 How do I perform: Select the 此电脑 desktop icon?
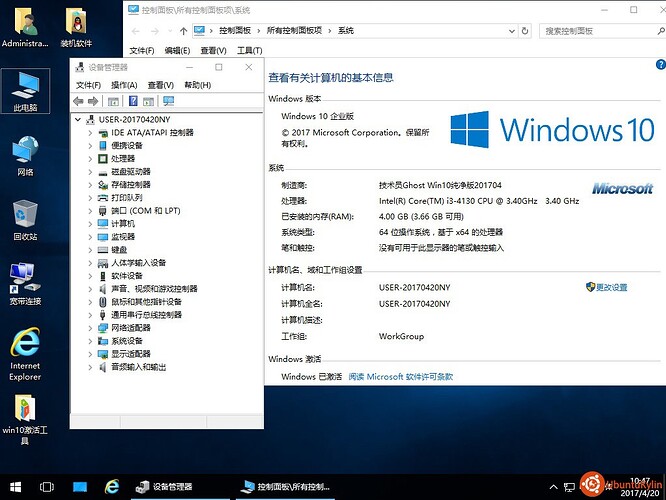pyautogui.click(x=25, y=91)
